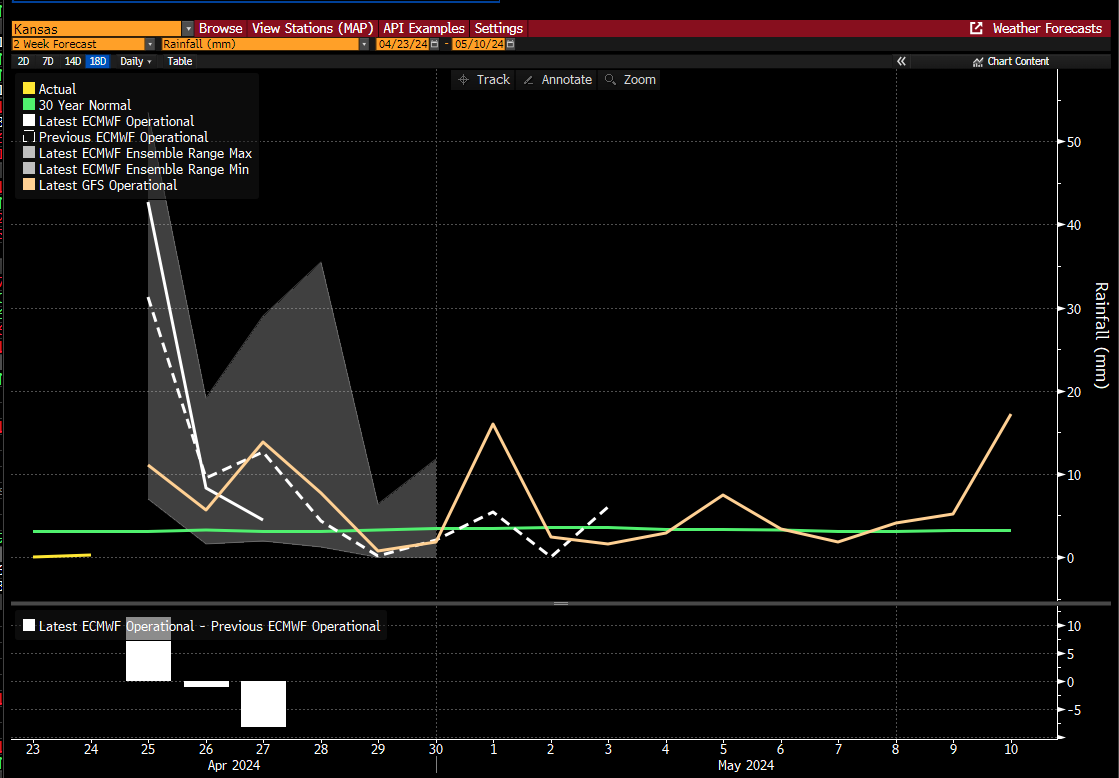Activate the chart Zoom tool
The height and width of the screenshot is (778, 1119).
point(630,80)
